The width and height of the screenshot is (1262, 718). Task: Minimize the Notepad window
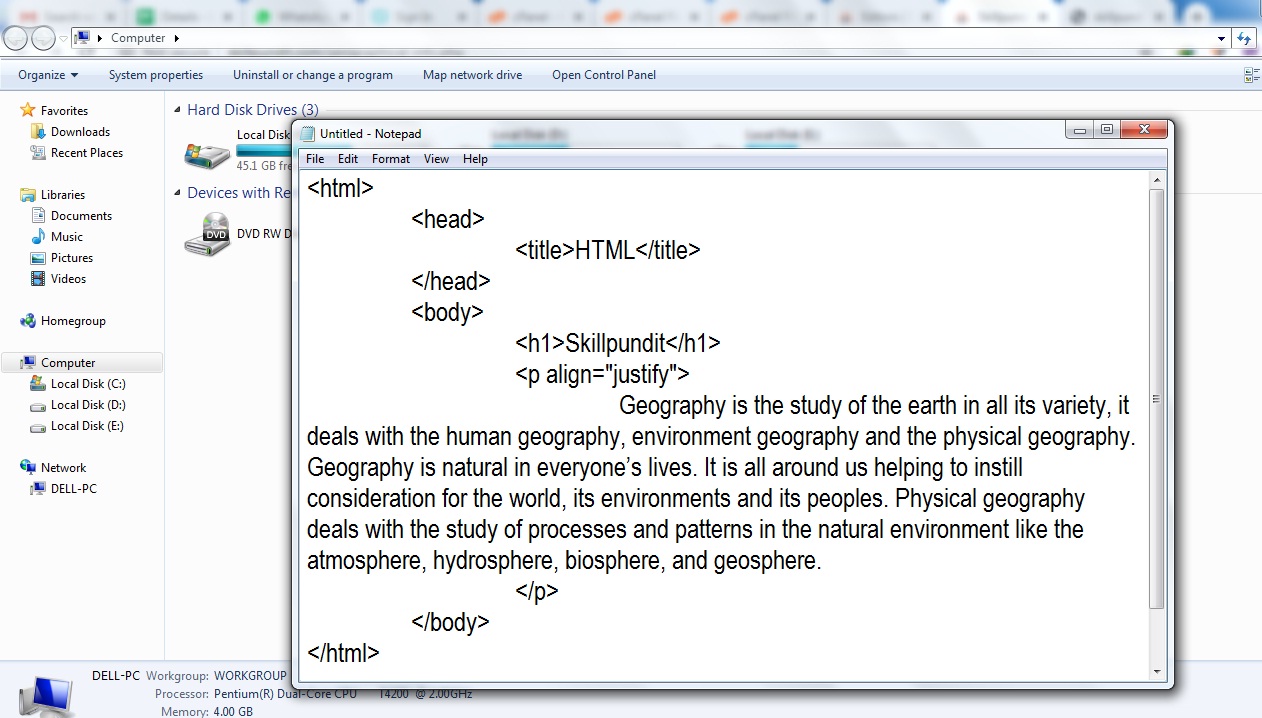click(x=1079, y=130)
